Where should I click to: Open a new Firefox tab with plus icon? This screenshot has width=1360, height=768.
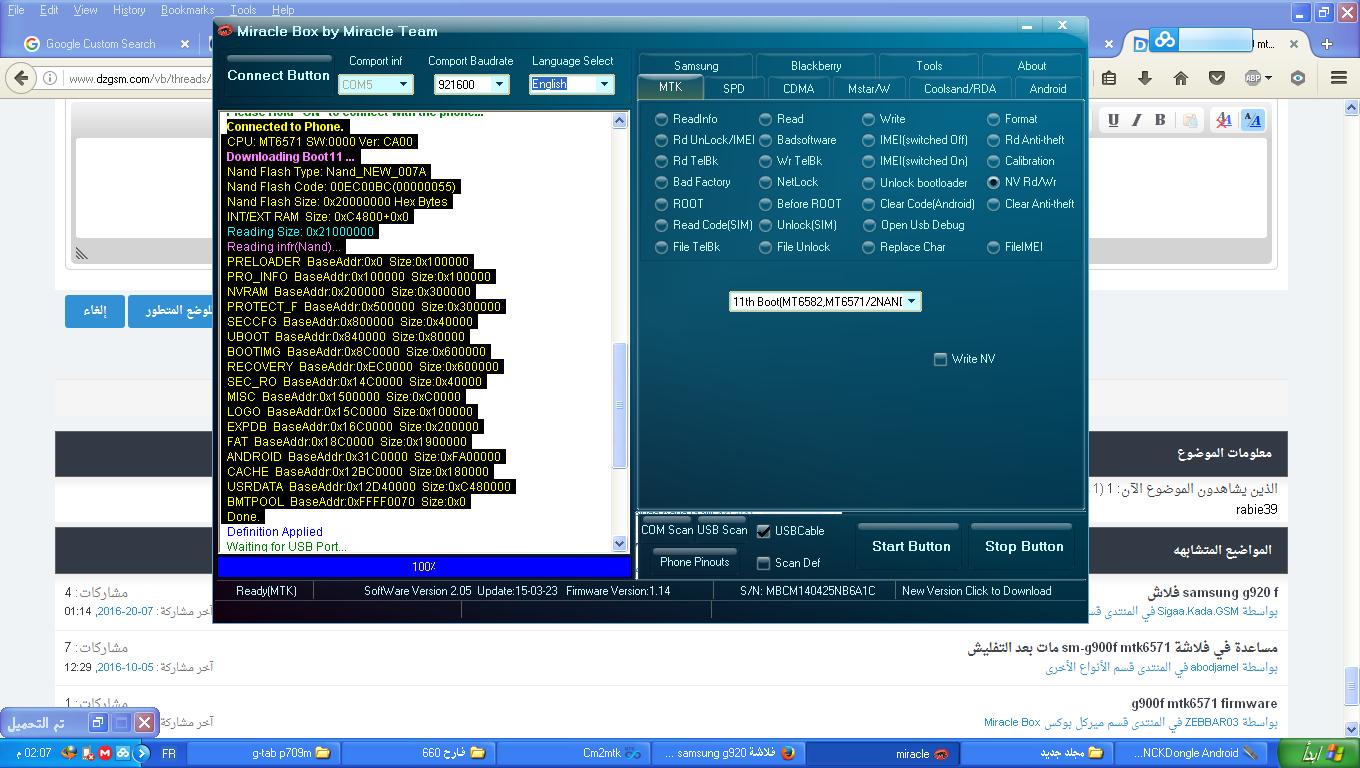tap(1327, 44)
